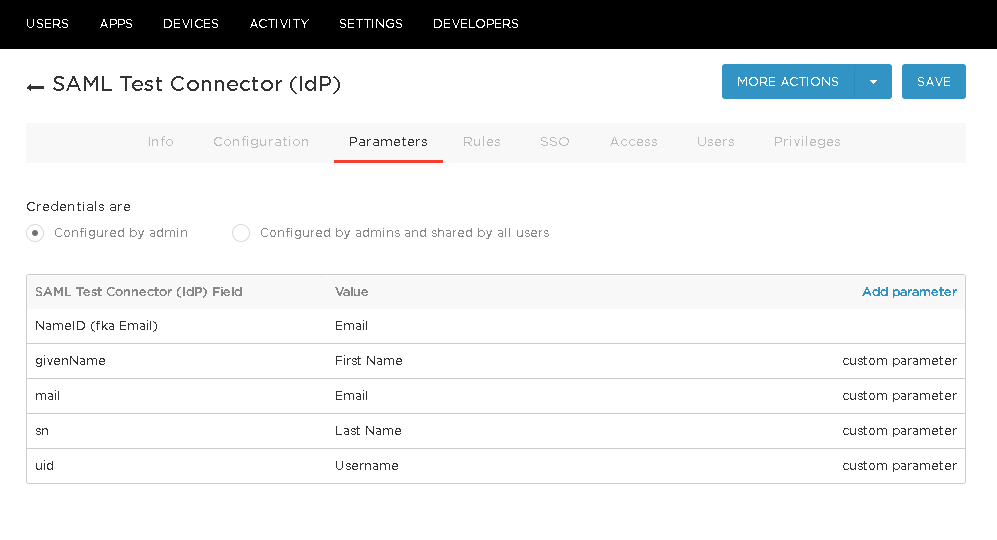Click the back arrow beside SAML Test Connector

[x=35, y=87]
